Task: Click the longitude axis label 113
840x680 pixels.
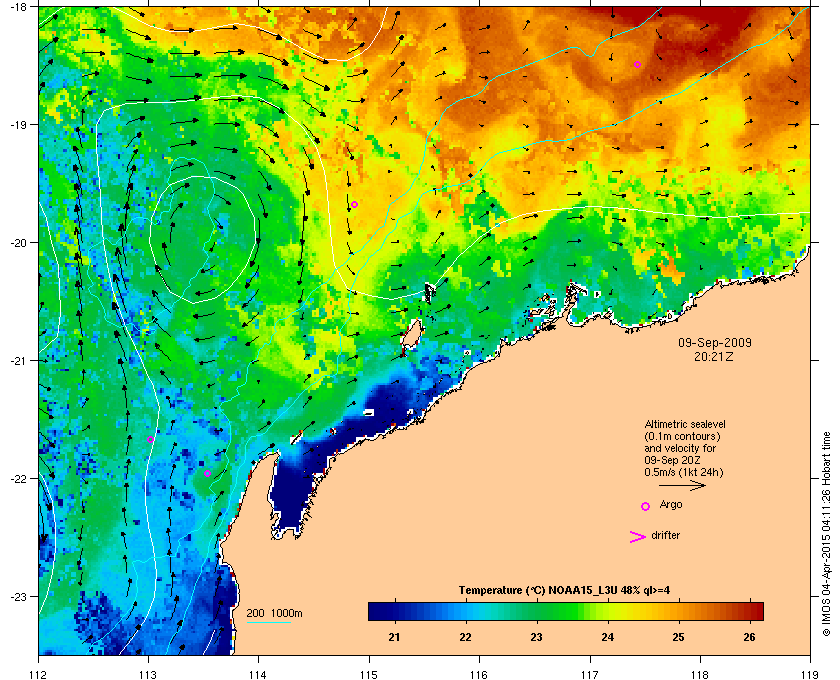Action: pyautogui.click(x=148, y=674)
